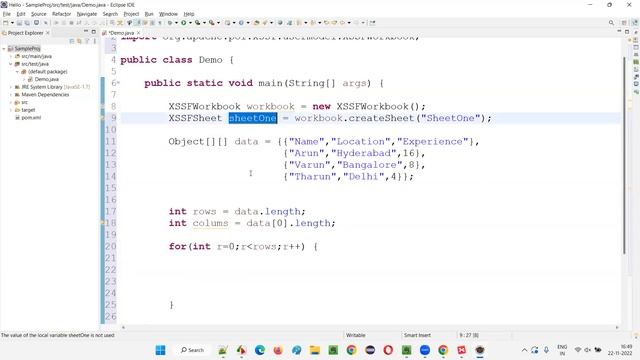Image resolution: width=640 pixels, height=360 pixels.
Task: Click the editor horizontal scrollbar
Action: (370, 327)
